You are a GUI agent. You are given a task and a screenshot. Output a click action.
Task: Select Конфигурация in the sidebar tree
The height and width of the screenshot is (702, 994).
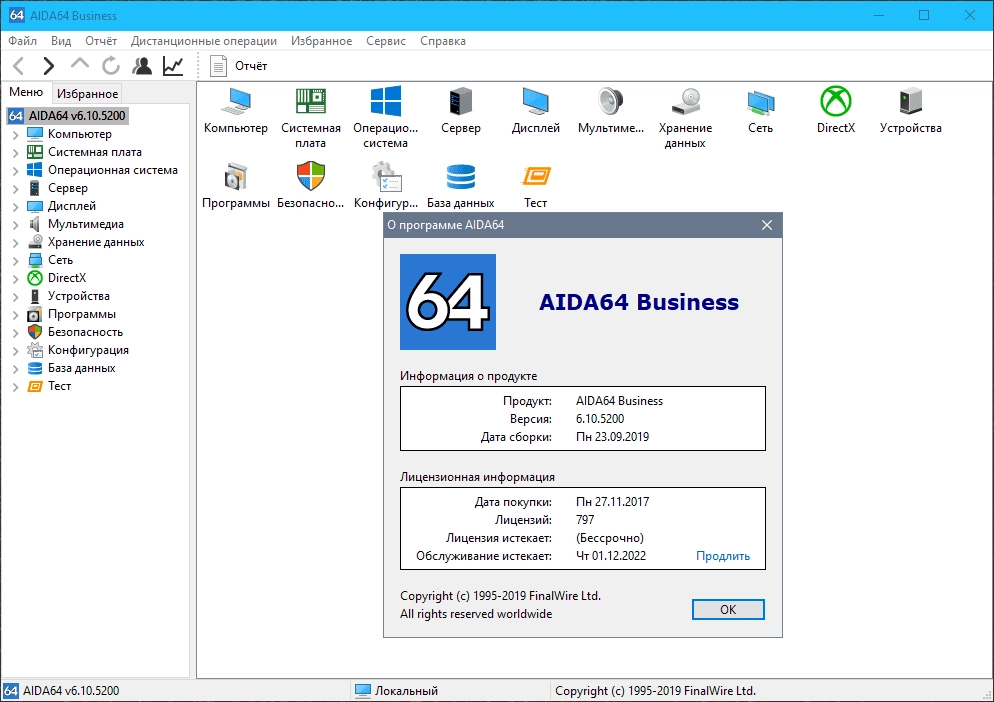pyautogui.click(x=88, y=350)
